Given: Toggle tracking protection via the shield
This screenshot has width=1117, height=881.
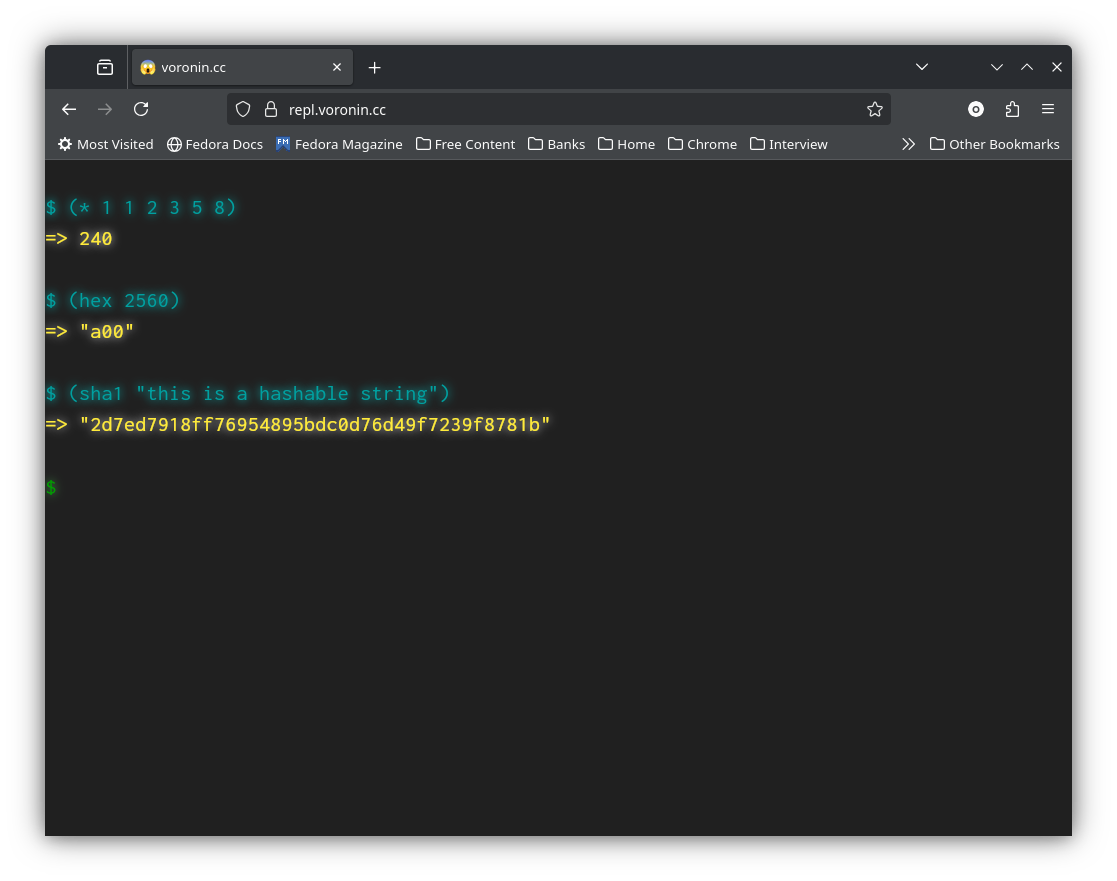Looking at the screenshot, I should [x=243, y=109].
